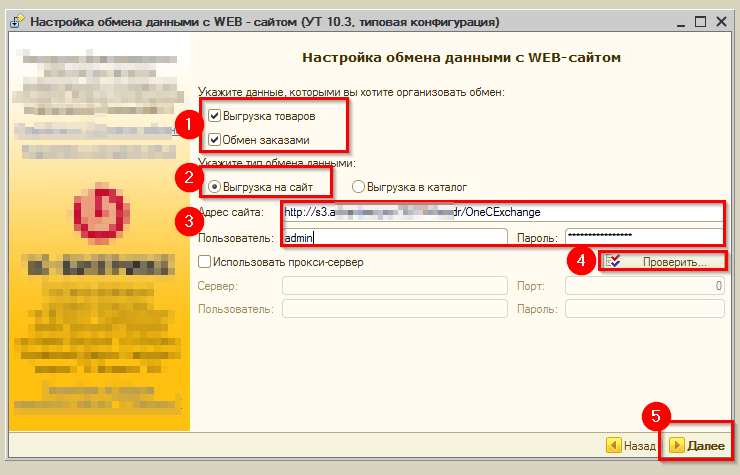Viewport: 740px width, 475px height.
Task: Select the Выгрузка на сайт radio button
Action: coord(215,186)
